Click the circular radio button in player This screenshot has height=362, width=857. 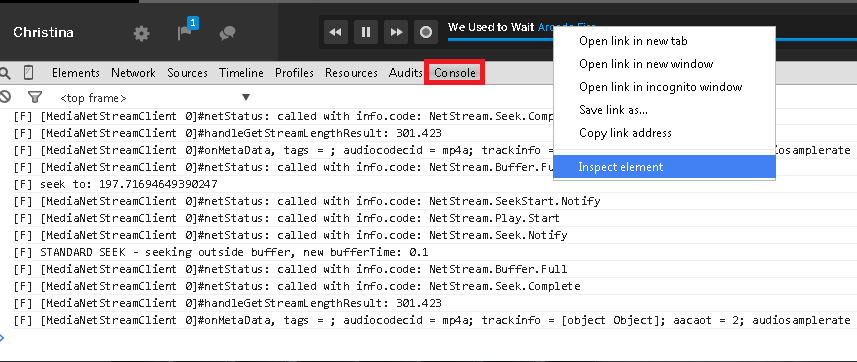(x=426, y=32)
